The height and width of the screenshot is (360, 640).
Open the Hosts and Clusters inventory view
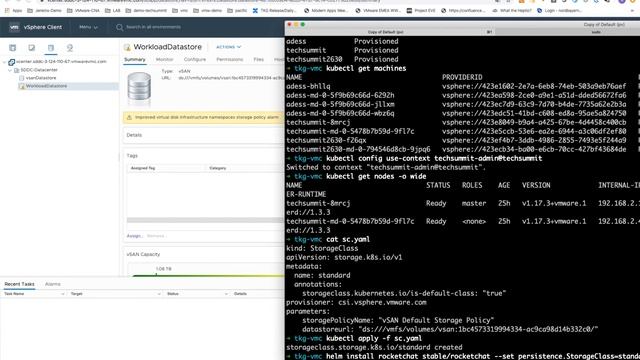point(13,48)
